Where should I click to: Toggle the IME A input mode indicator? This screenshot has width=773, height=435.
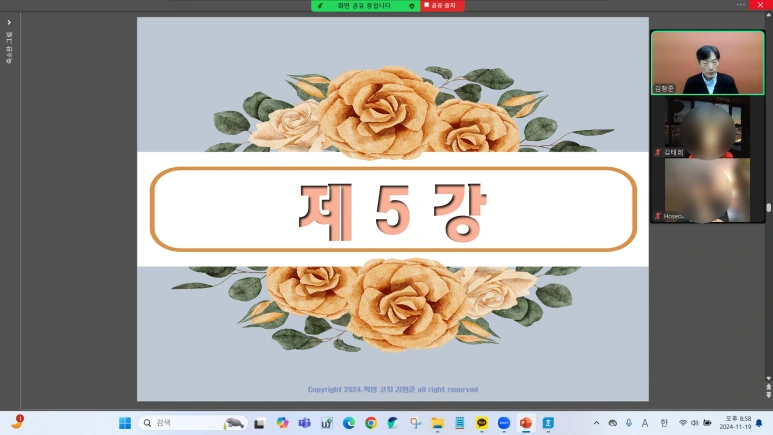(x=645, y=423)
